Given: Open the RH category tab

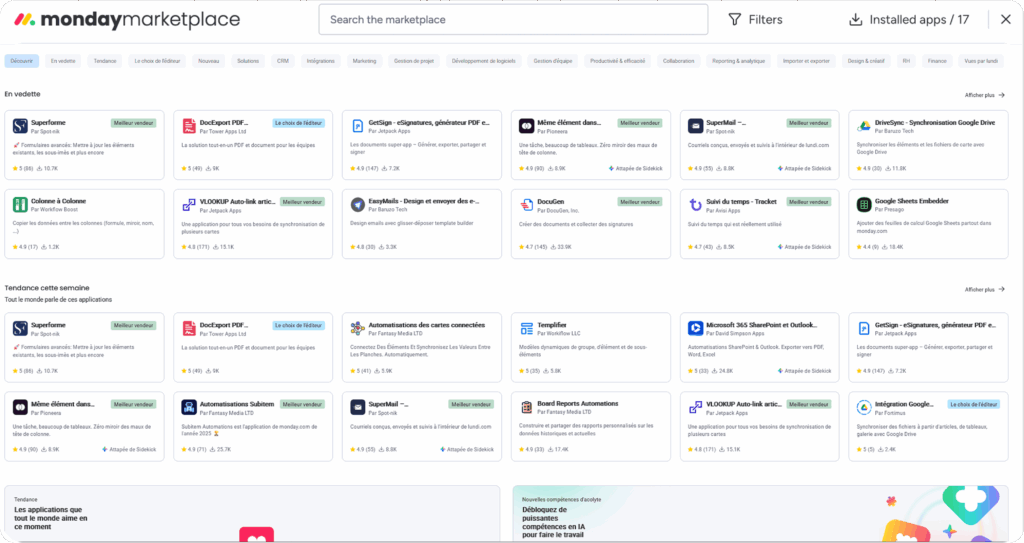Looking at the screenshot, I should 906,61.
